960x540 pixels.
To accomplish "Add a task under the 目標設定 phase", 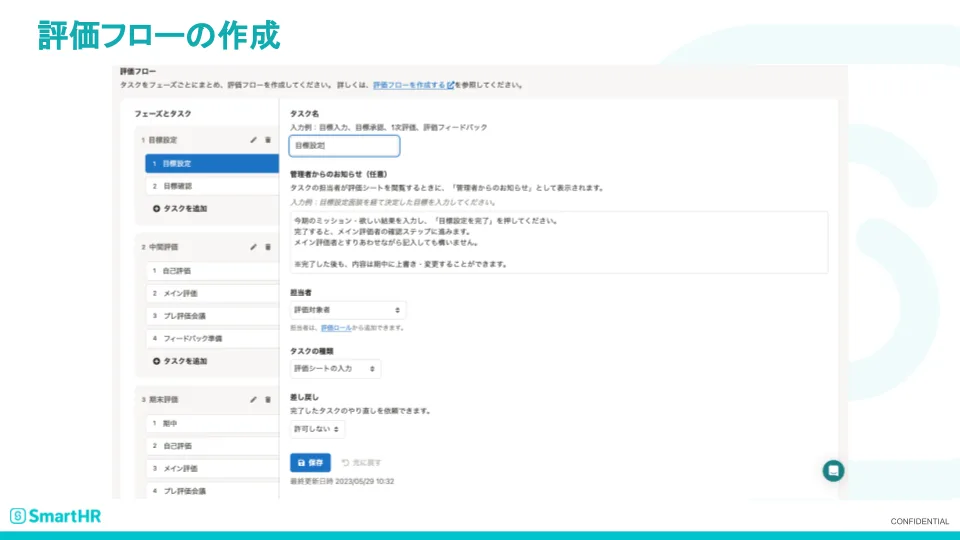I will [180, 209].
